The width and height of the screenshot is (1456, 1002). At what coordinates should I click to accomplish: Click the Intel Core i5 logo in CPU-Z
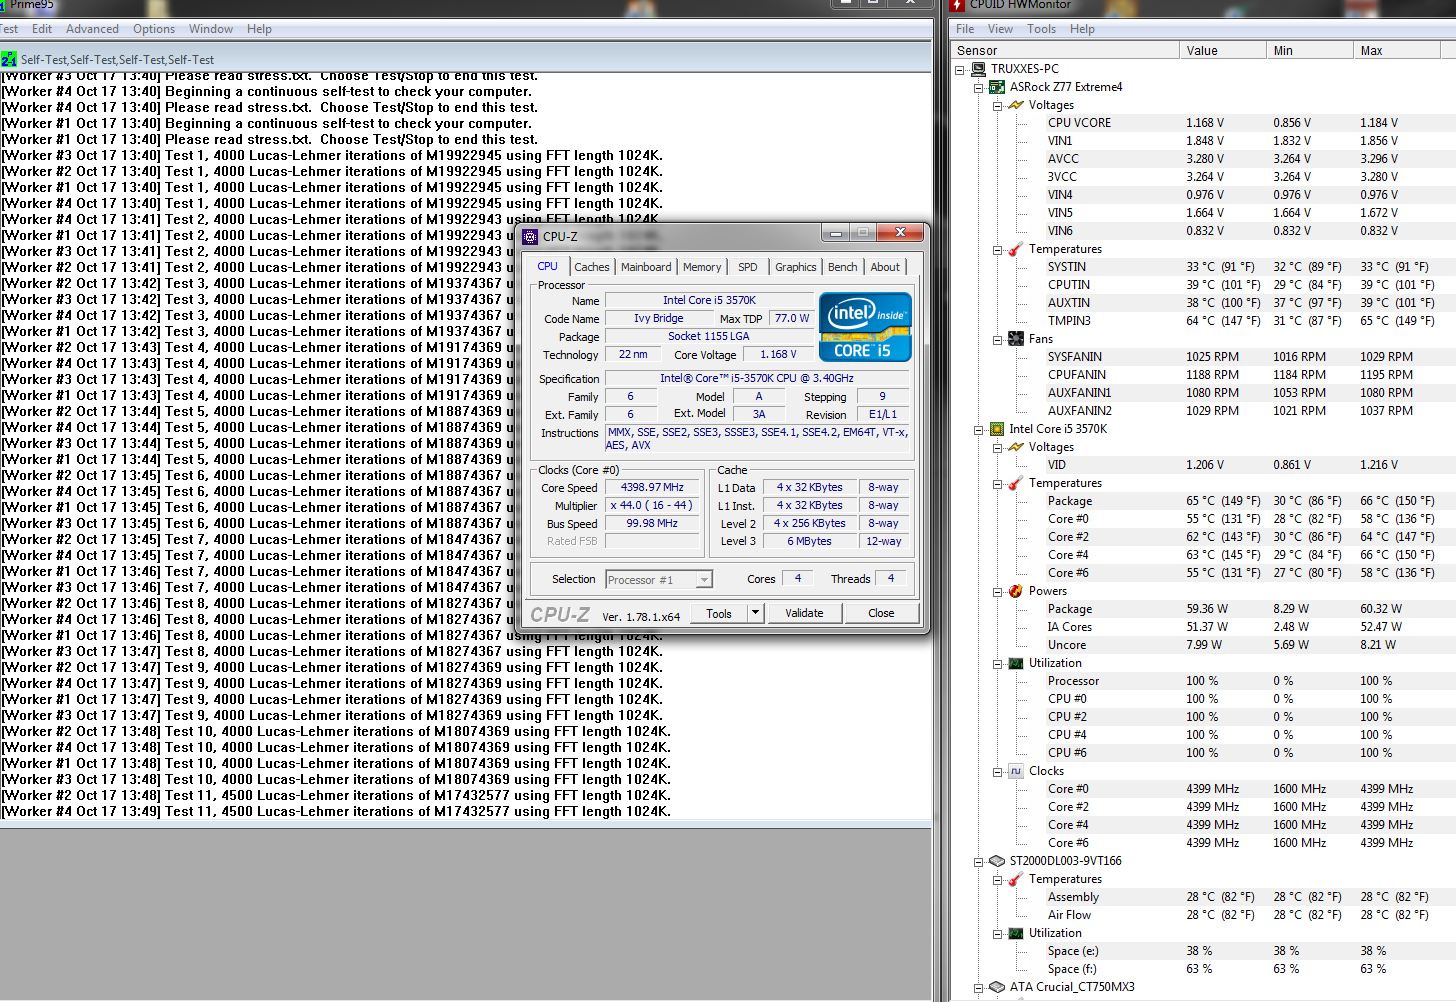[865, 326]
